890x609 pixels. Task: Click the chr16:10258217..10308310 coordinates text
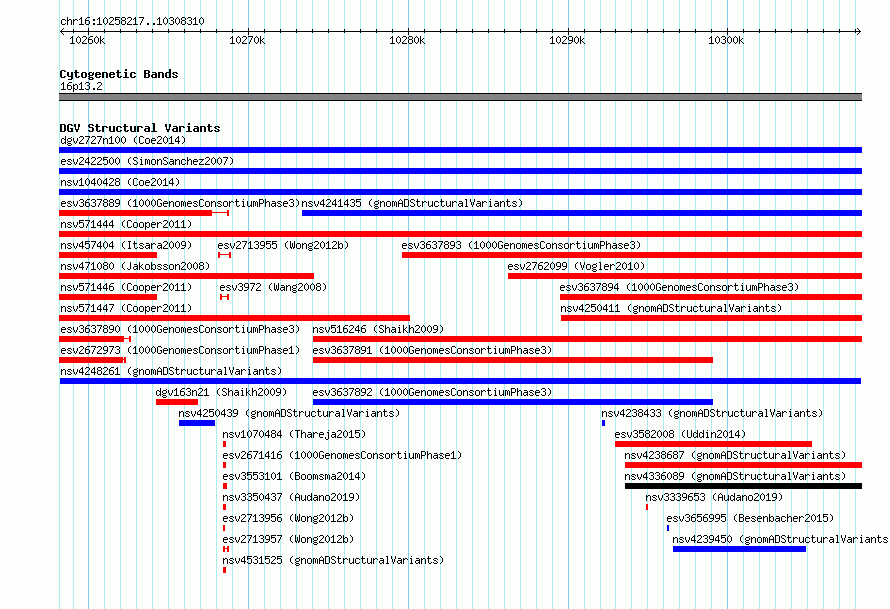132,21
